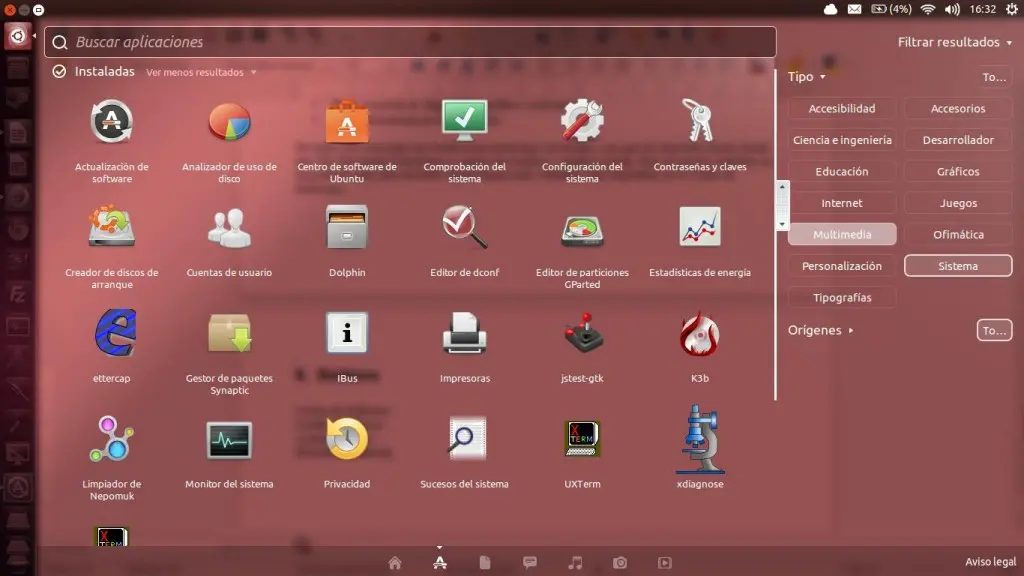Toggle the Desarrollador type filter
Screen dimensions: 1024x576
(958, 140)
